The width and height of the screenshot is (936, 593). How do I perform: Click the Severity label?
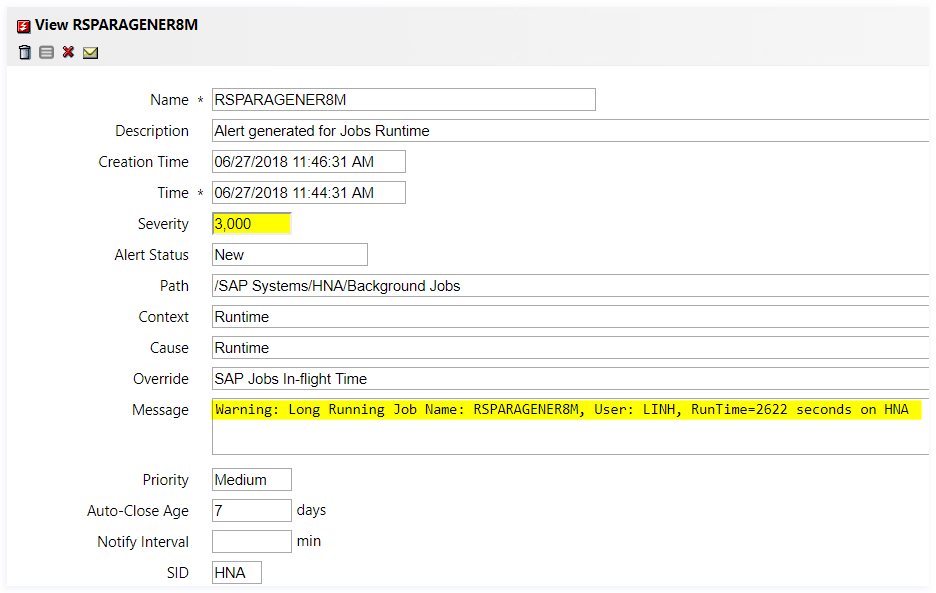[x=163, y=224]
